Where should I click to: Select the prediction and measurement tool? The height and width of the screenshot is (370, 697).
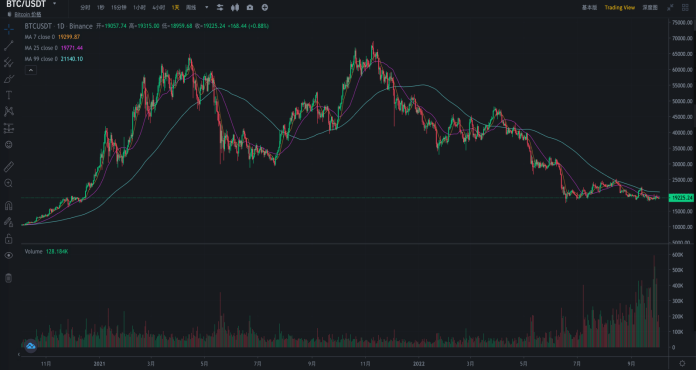tap(8, 129)
